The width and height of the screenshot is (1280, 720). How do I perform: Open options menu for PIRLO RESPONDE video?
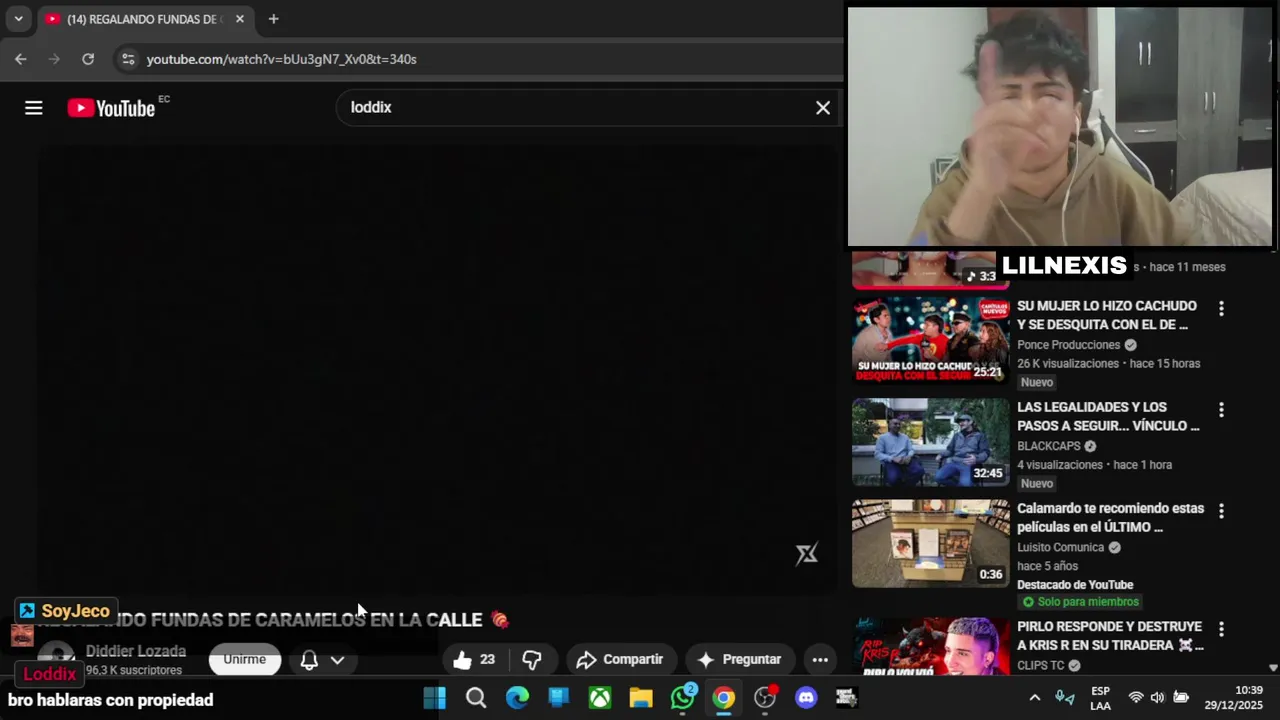[1221, 629]
